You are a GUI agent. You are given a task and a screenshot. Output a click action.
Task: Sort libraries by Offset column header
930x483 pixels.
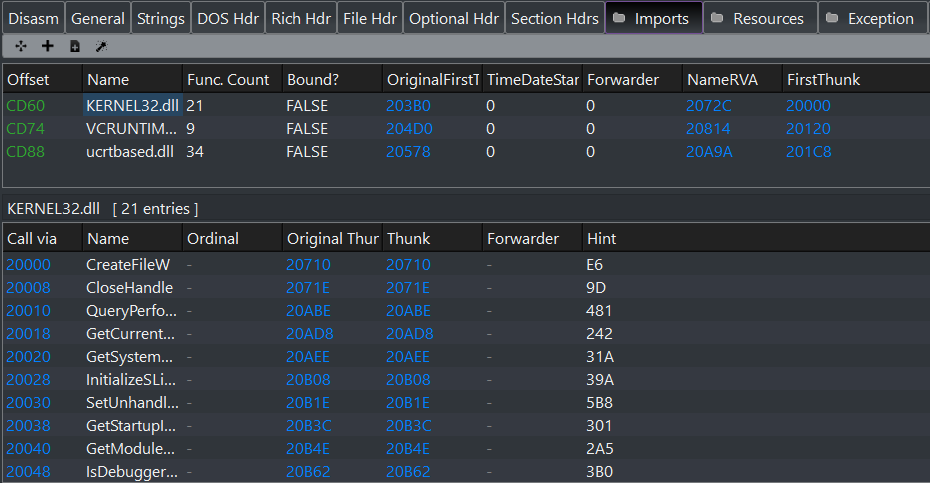click(42, 80)
